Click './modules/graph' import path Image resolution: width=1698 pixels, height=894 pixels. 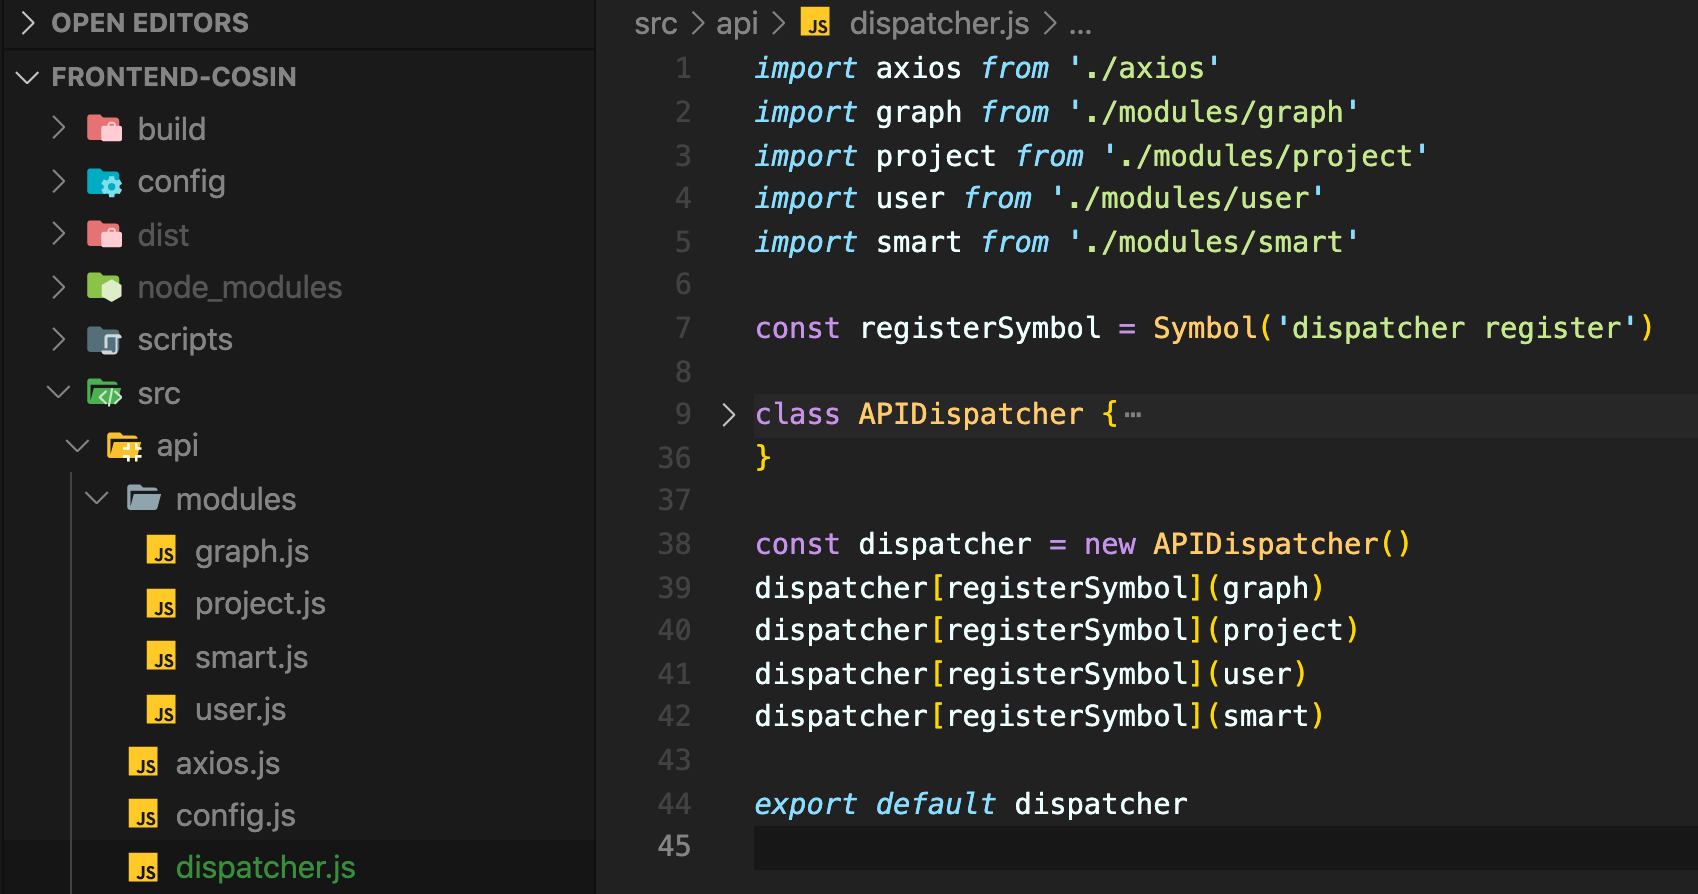point(1214,112)
